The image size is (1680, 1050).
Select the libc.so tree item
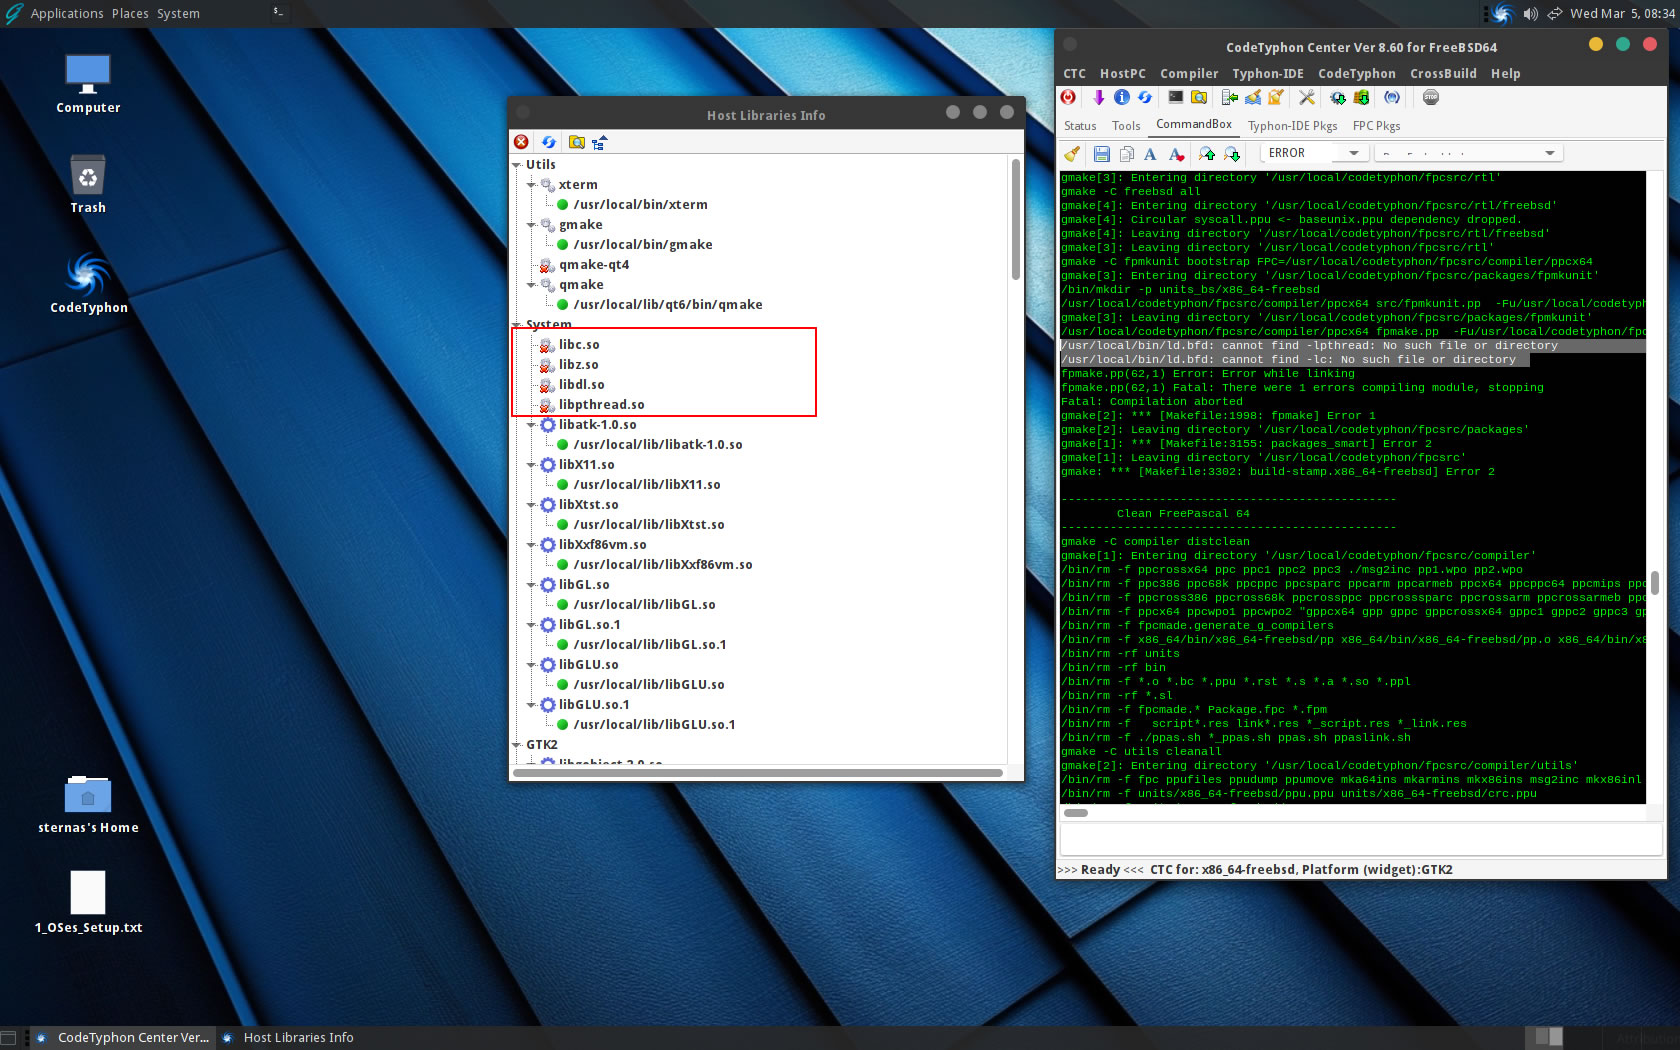579,345
